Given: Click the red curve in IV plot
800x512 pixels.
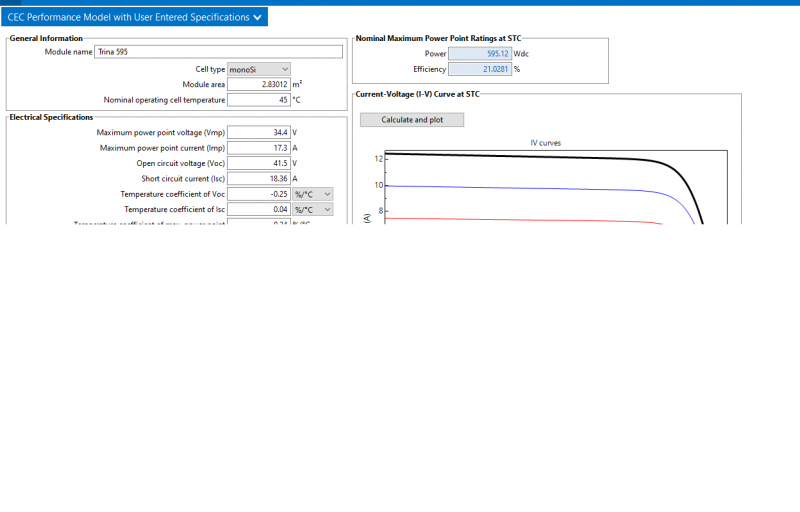Looking at the screenshot, I should click(x=530, y=219).
